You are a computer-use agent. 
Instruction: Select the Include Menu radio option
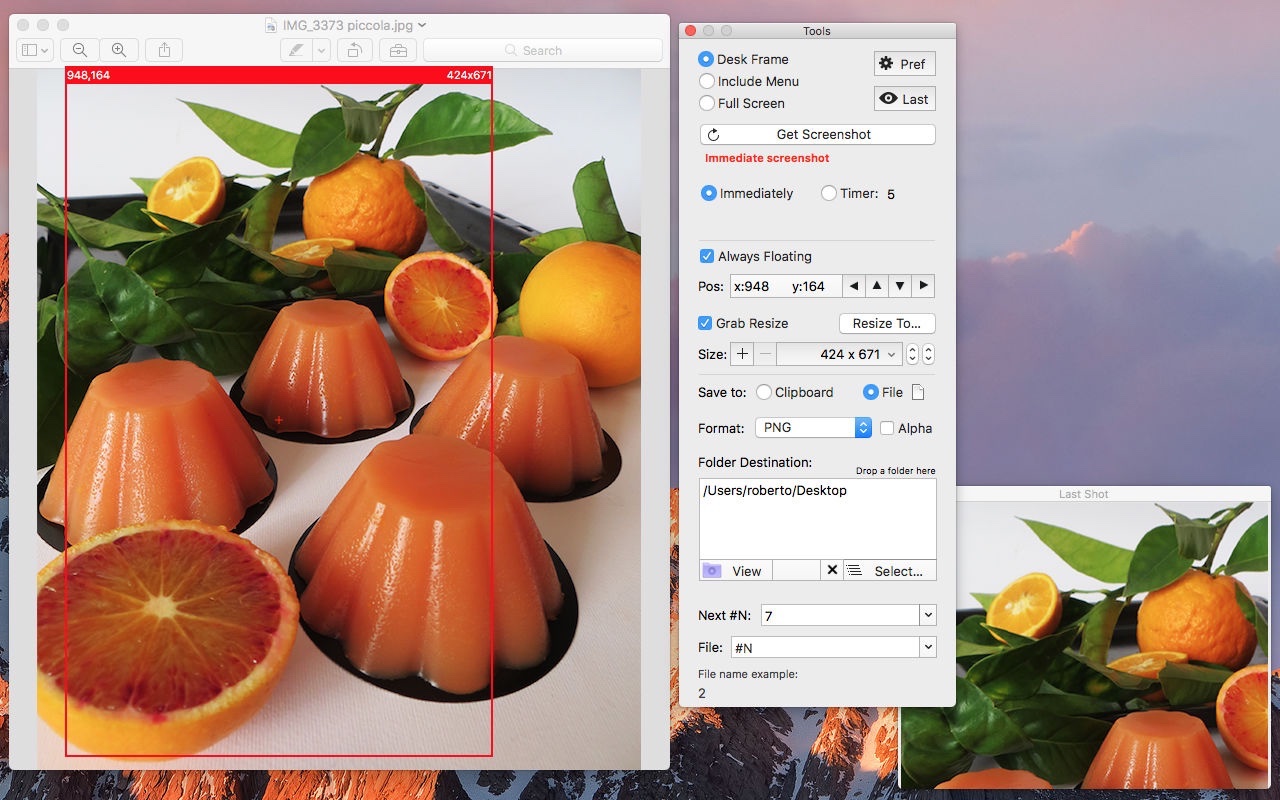point(707,81)
